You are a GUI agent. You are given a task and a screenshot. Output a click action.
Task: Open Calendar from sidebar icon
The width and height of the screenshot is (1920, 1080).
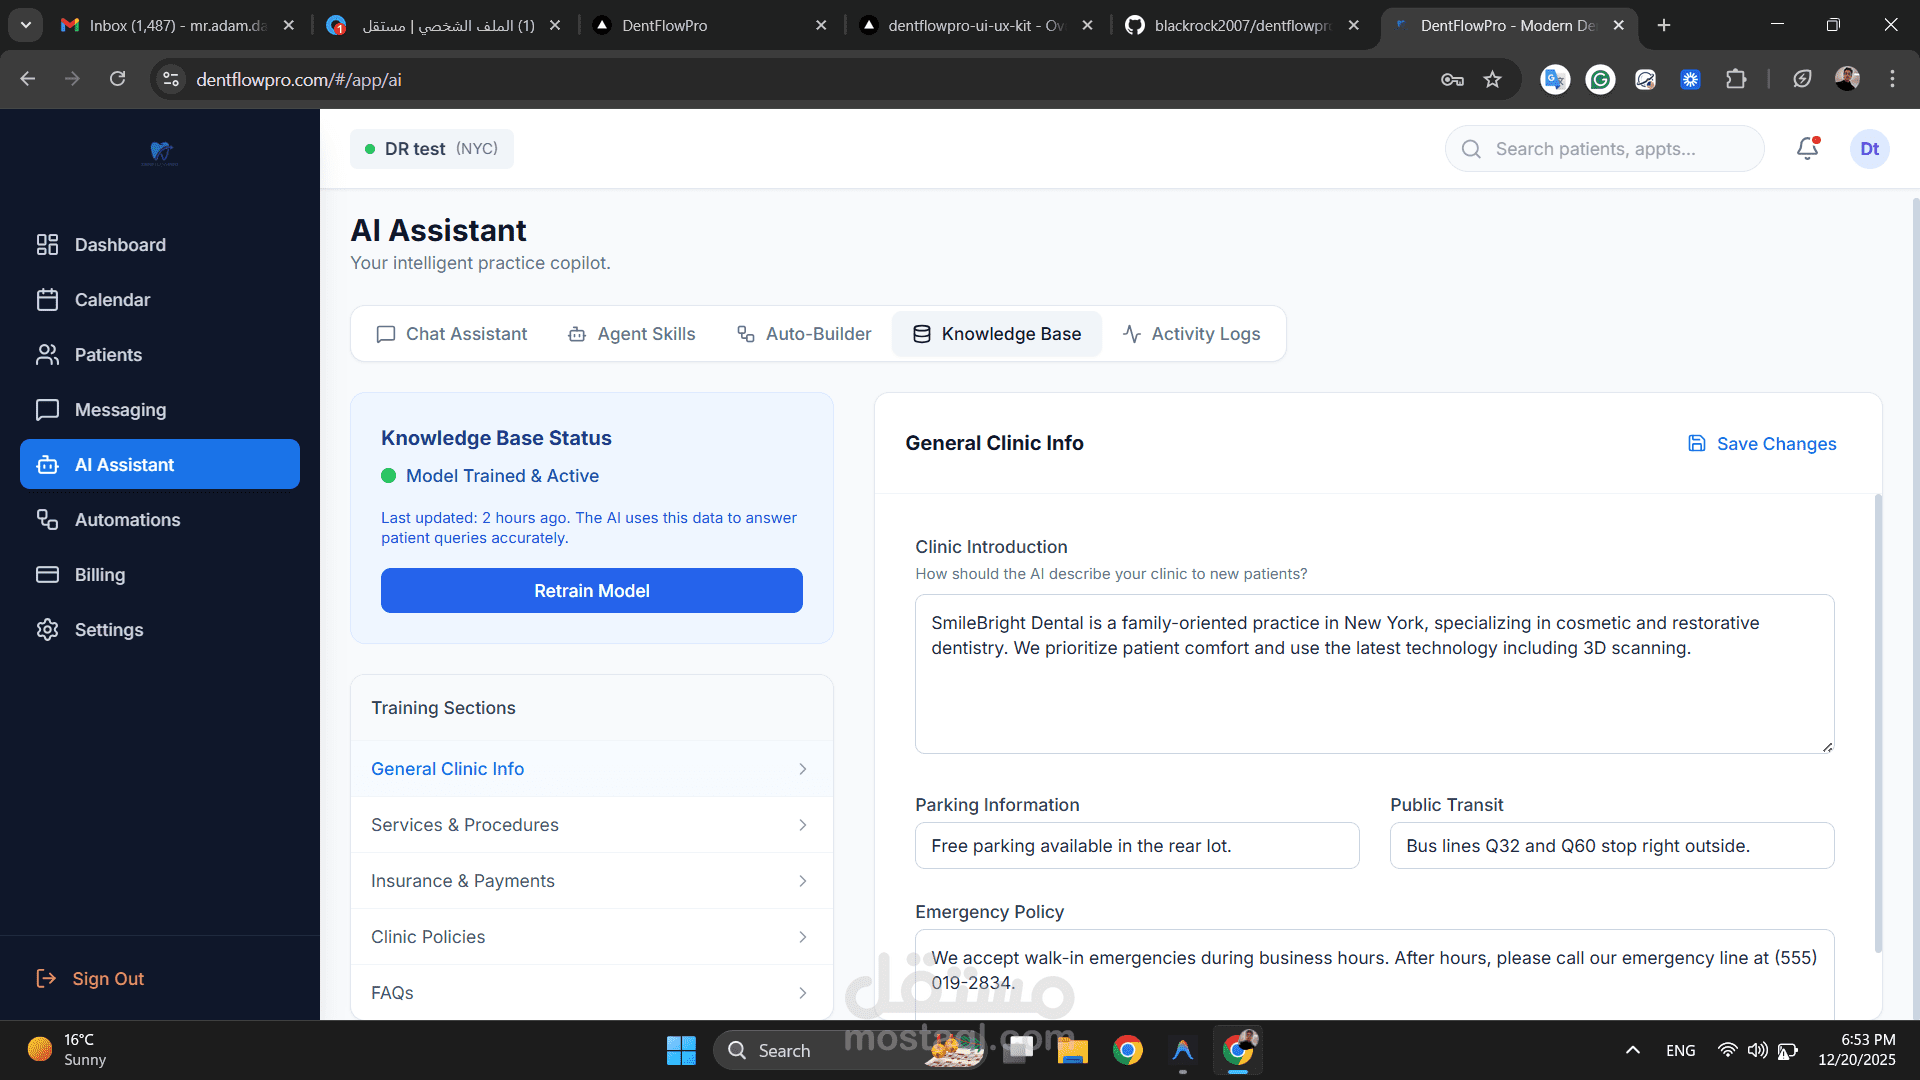pyautogui.click(x=47, y=300)
